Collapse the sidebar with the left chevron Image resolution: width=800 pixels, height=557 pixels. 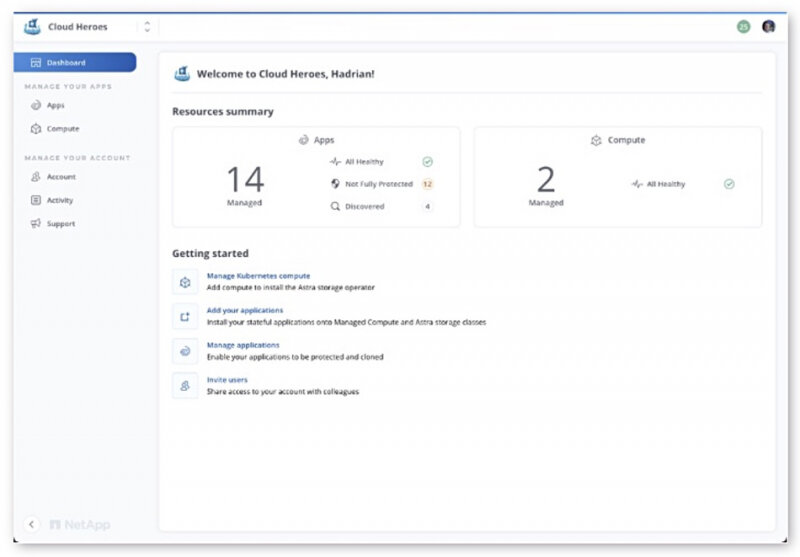coord(32,524)
